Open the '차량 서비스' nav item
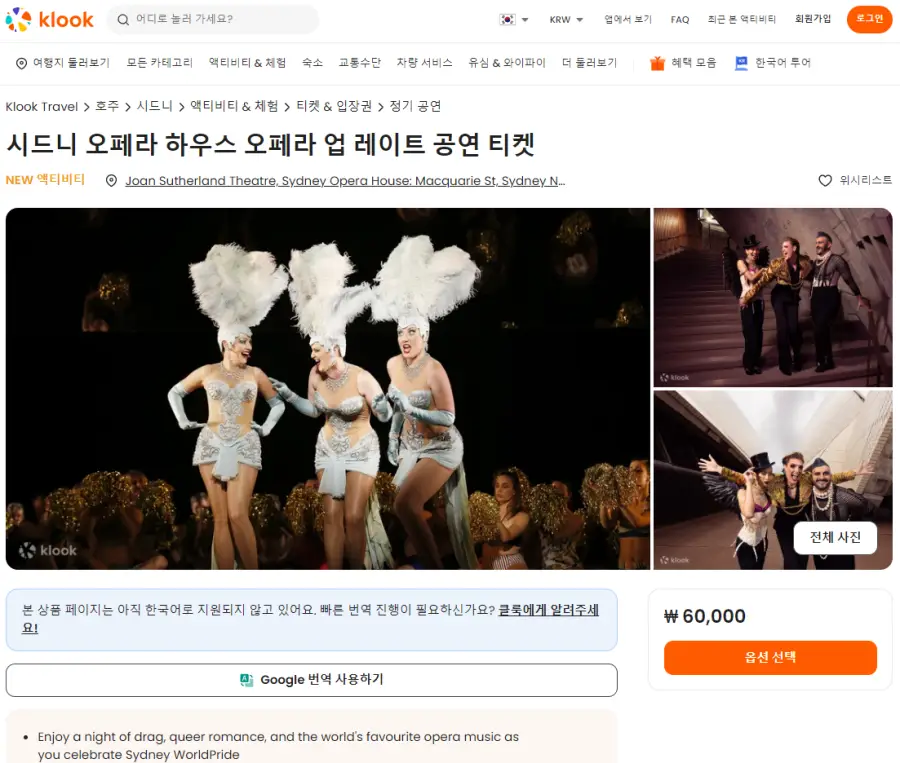The image size is (900, 763). coord(424,63)
